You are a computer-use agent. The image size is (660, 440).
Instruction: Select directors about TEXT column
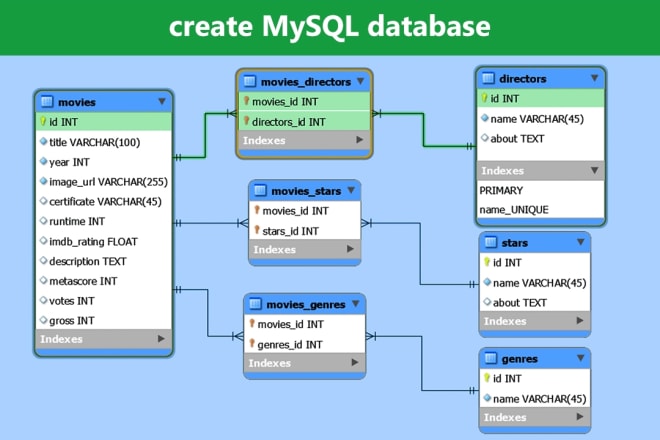[x=540, y=139]
